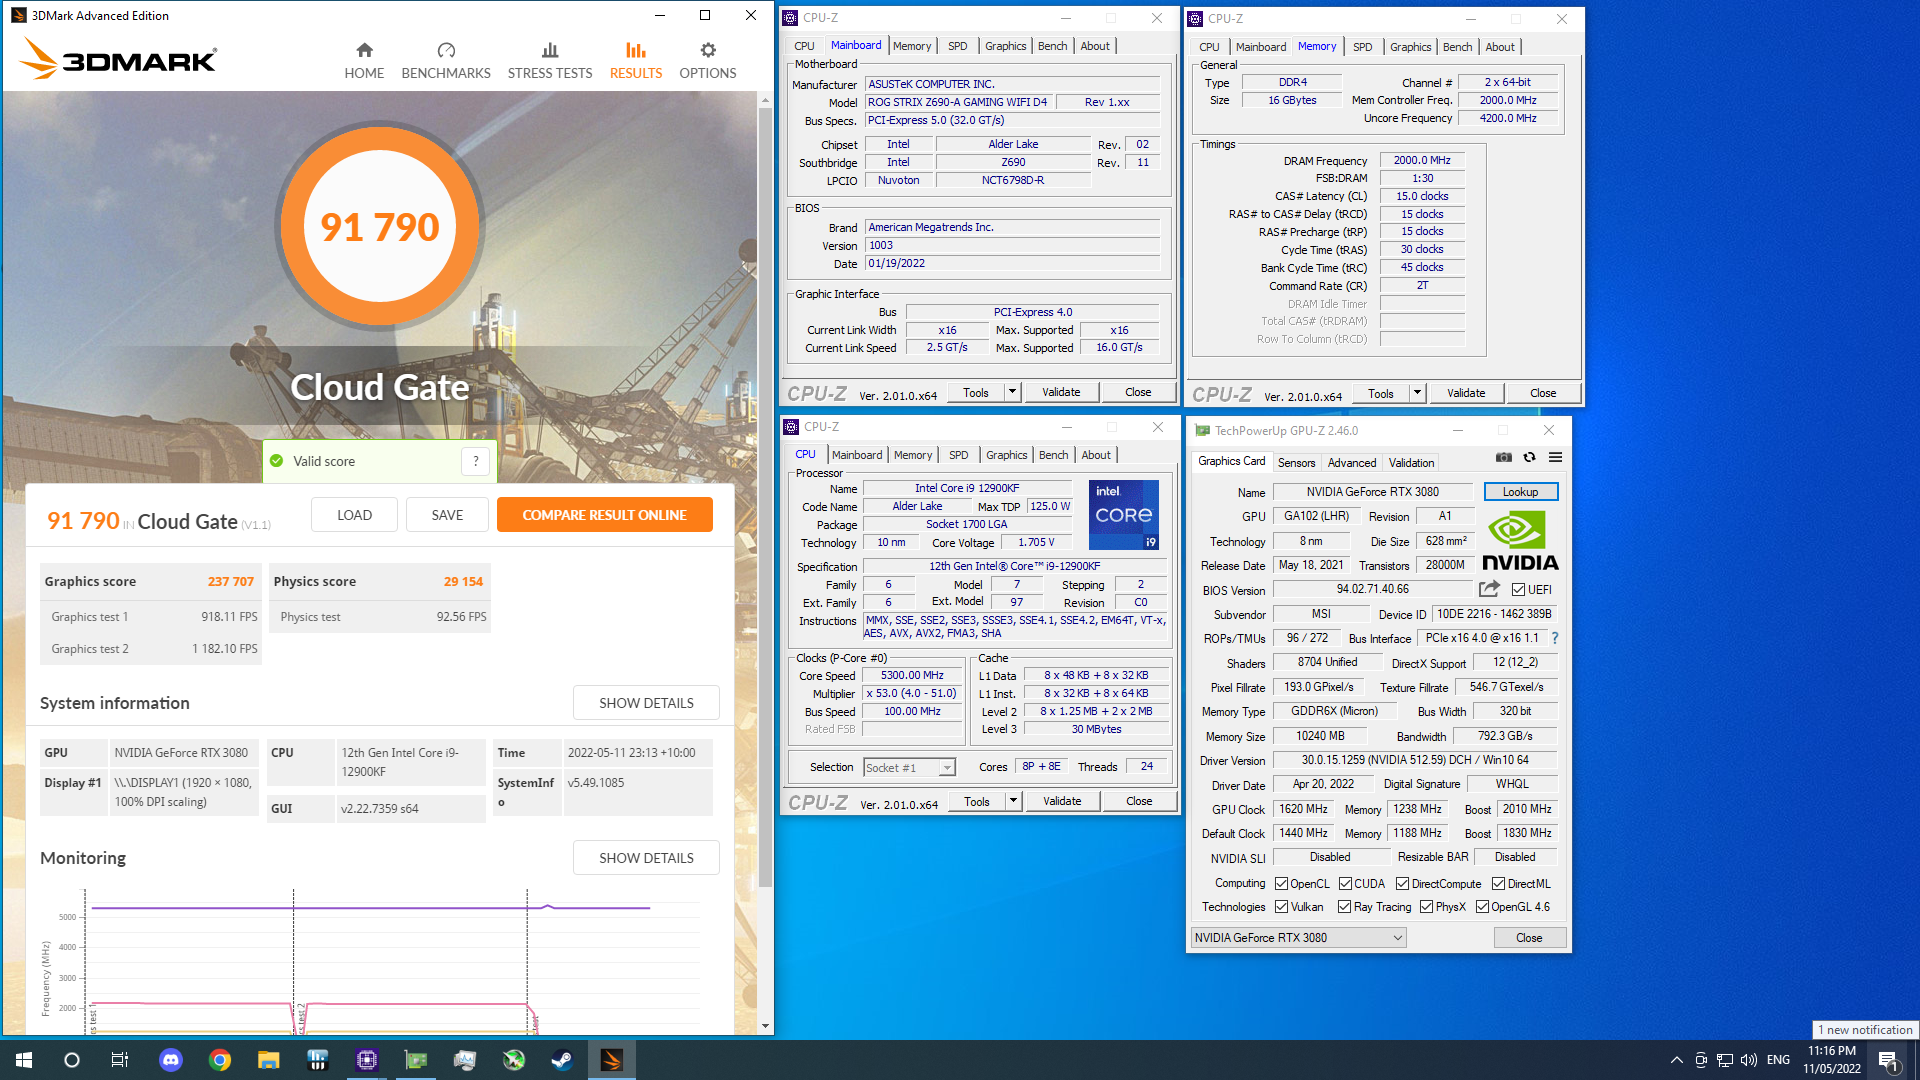Open Cortana search circle on taskbar

[72, 1060]
